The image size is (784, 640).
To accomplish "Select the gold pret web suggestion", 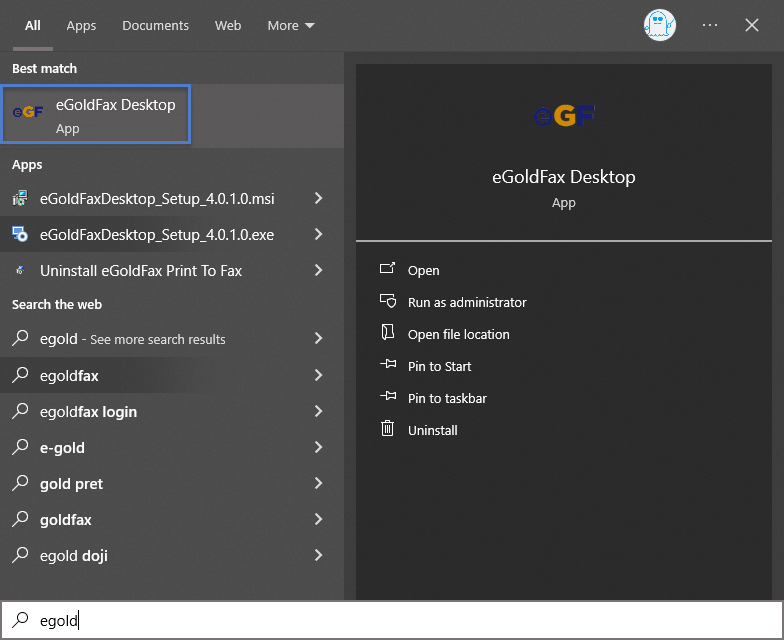I will [172, 483].
